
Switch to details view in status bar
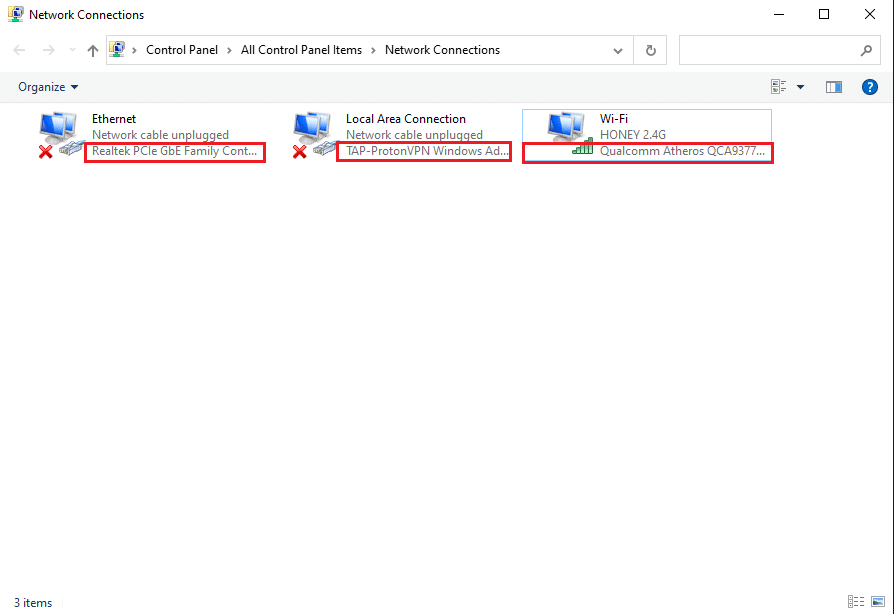[856, 602]
